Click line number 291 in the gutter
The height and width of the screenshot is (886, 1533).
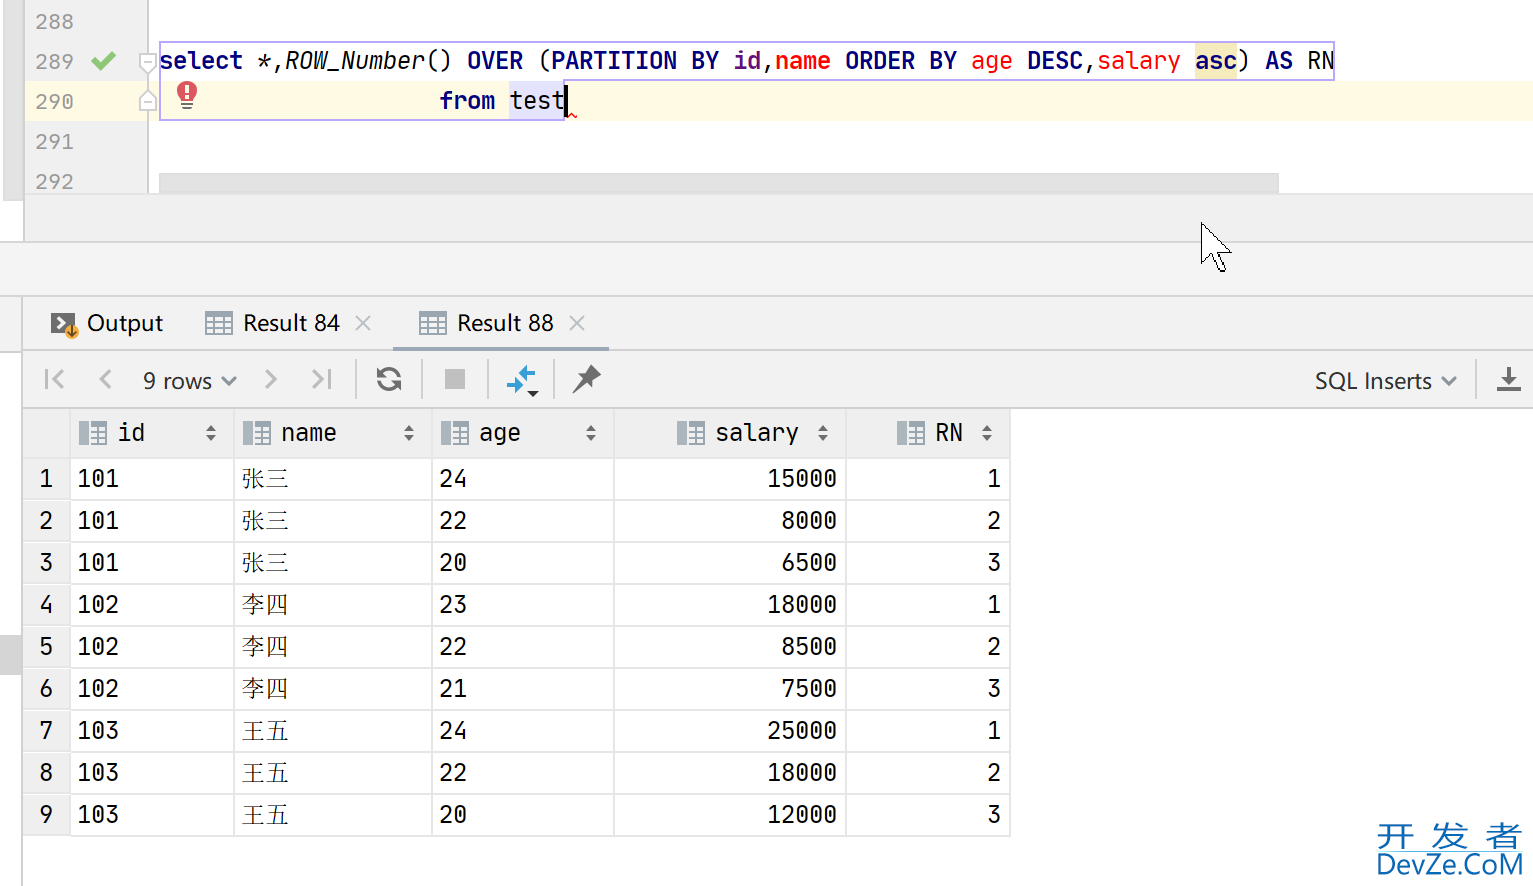tap(54, 142)
